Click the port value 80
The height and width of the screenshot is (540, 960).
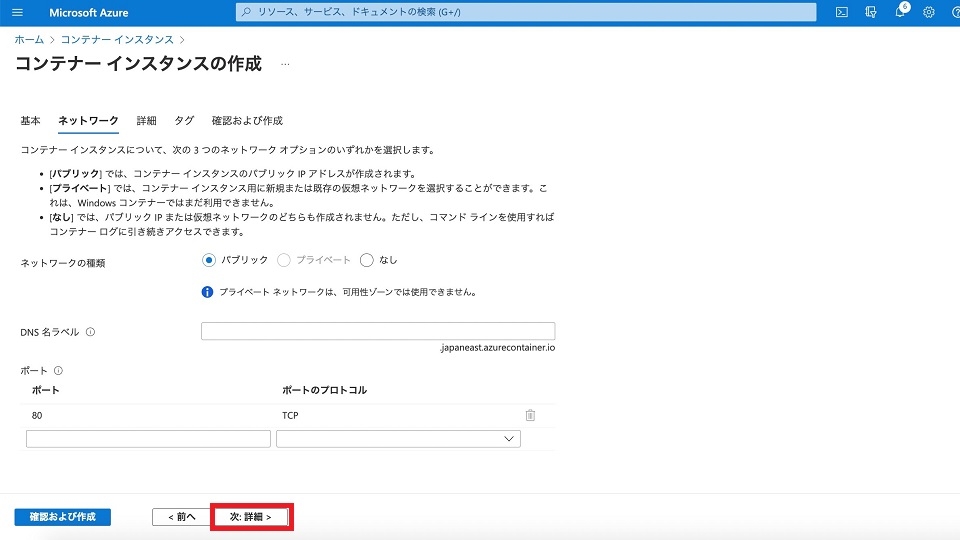(37, 415)
